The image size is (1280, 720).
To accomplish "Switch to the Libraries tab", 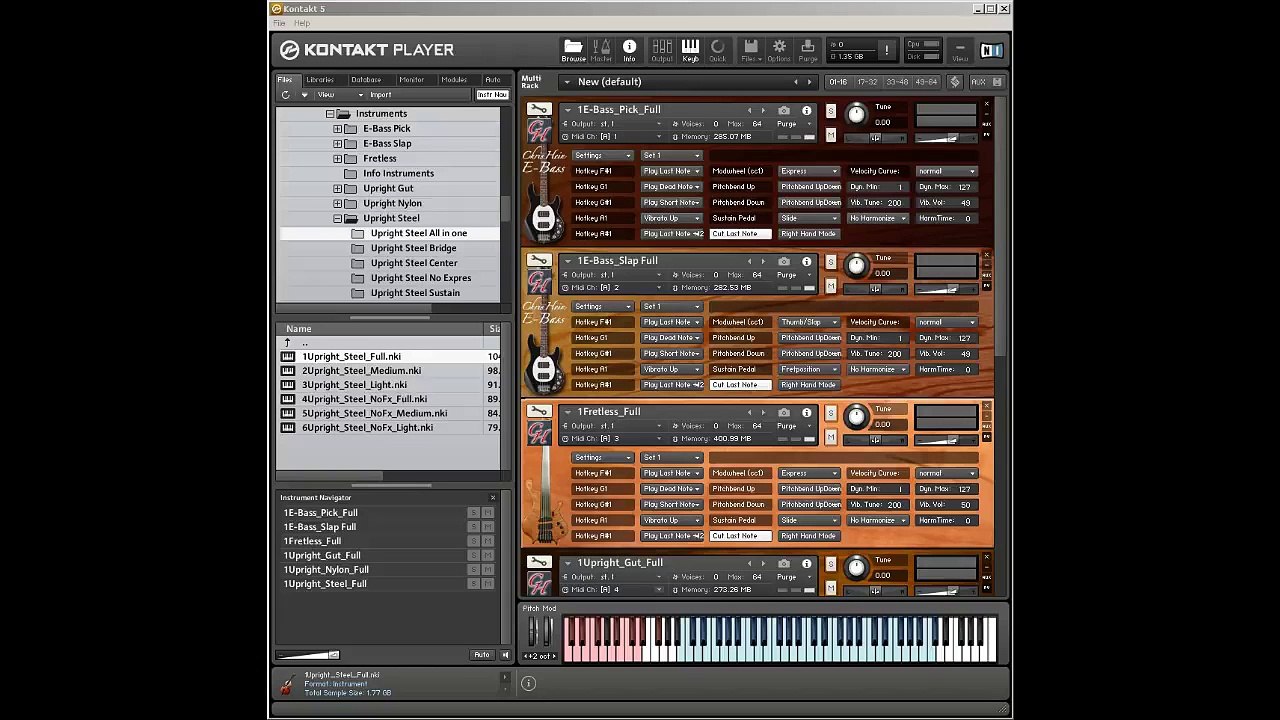I will coord(320,80).
